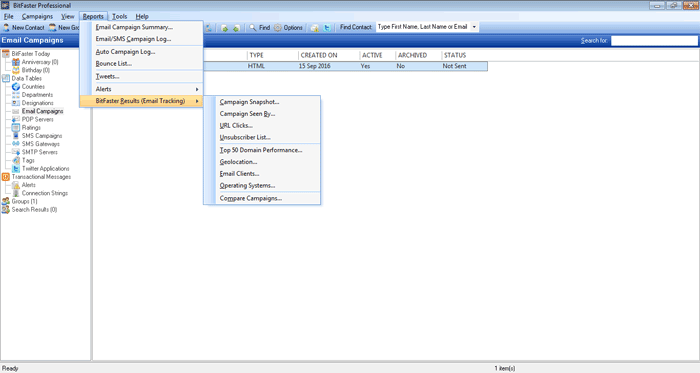Viewport: 700px width, 373px height.
Task: Open the Alerts warning icon in tree
Action: 16,185
